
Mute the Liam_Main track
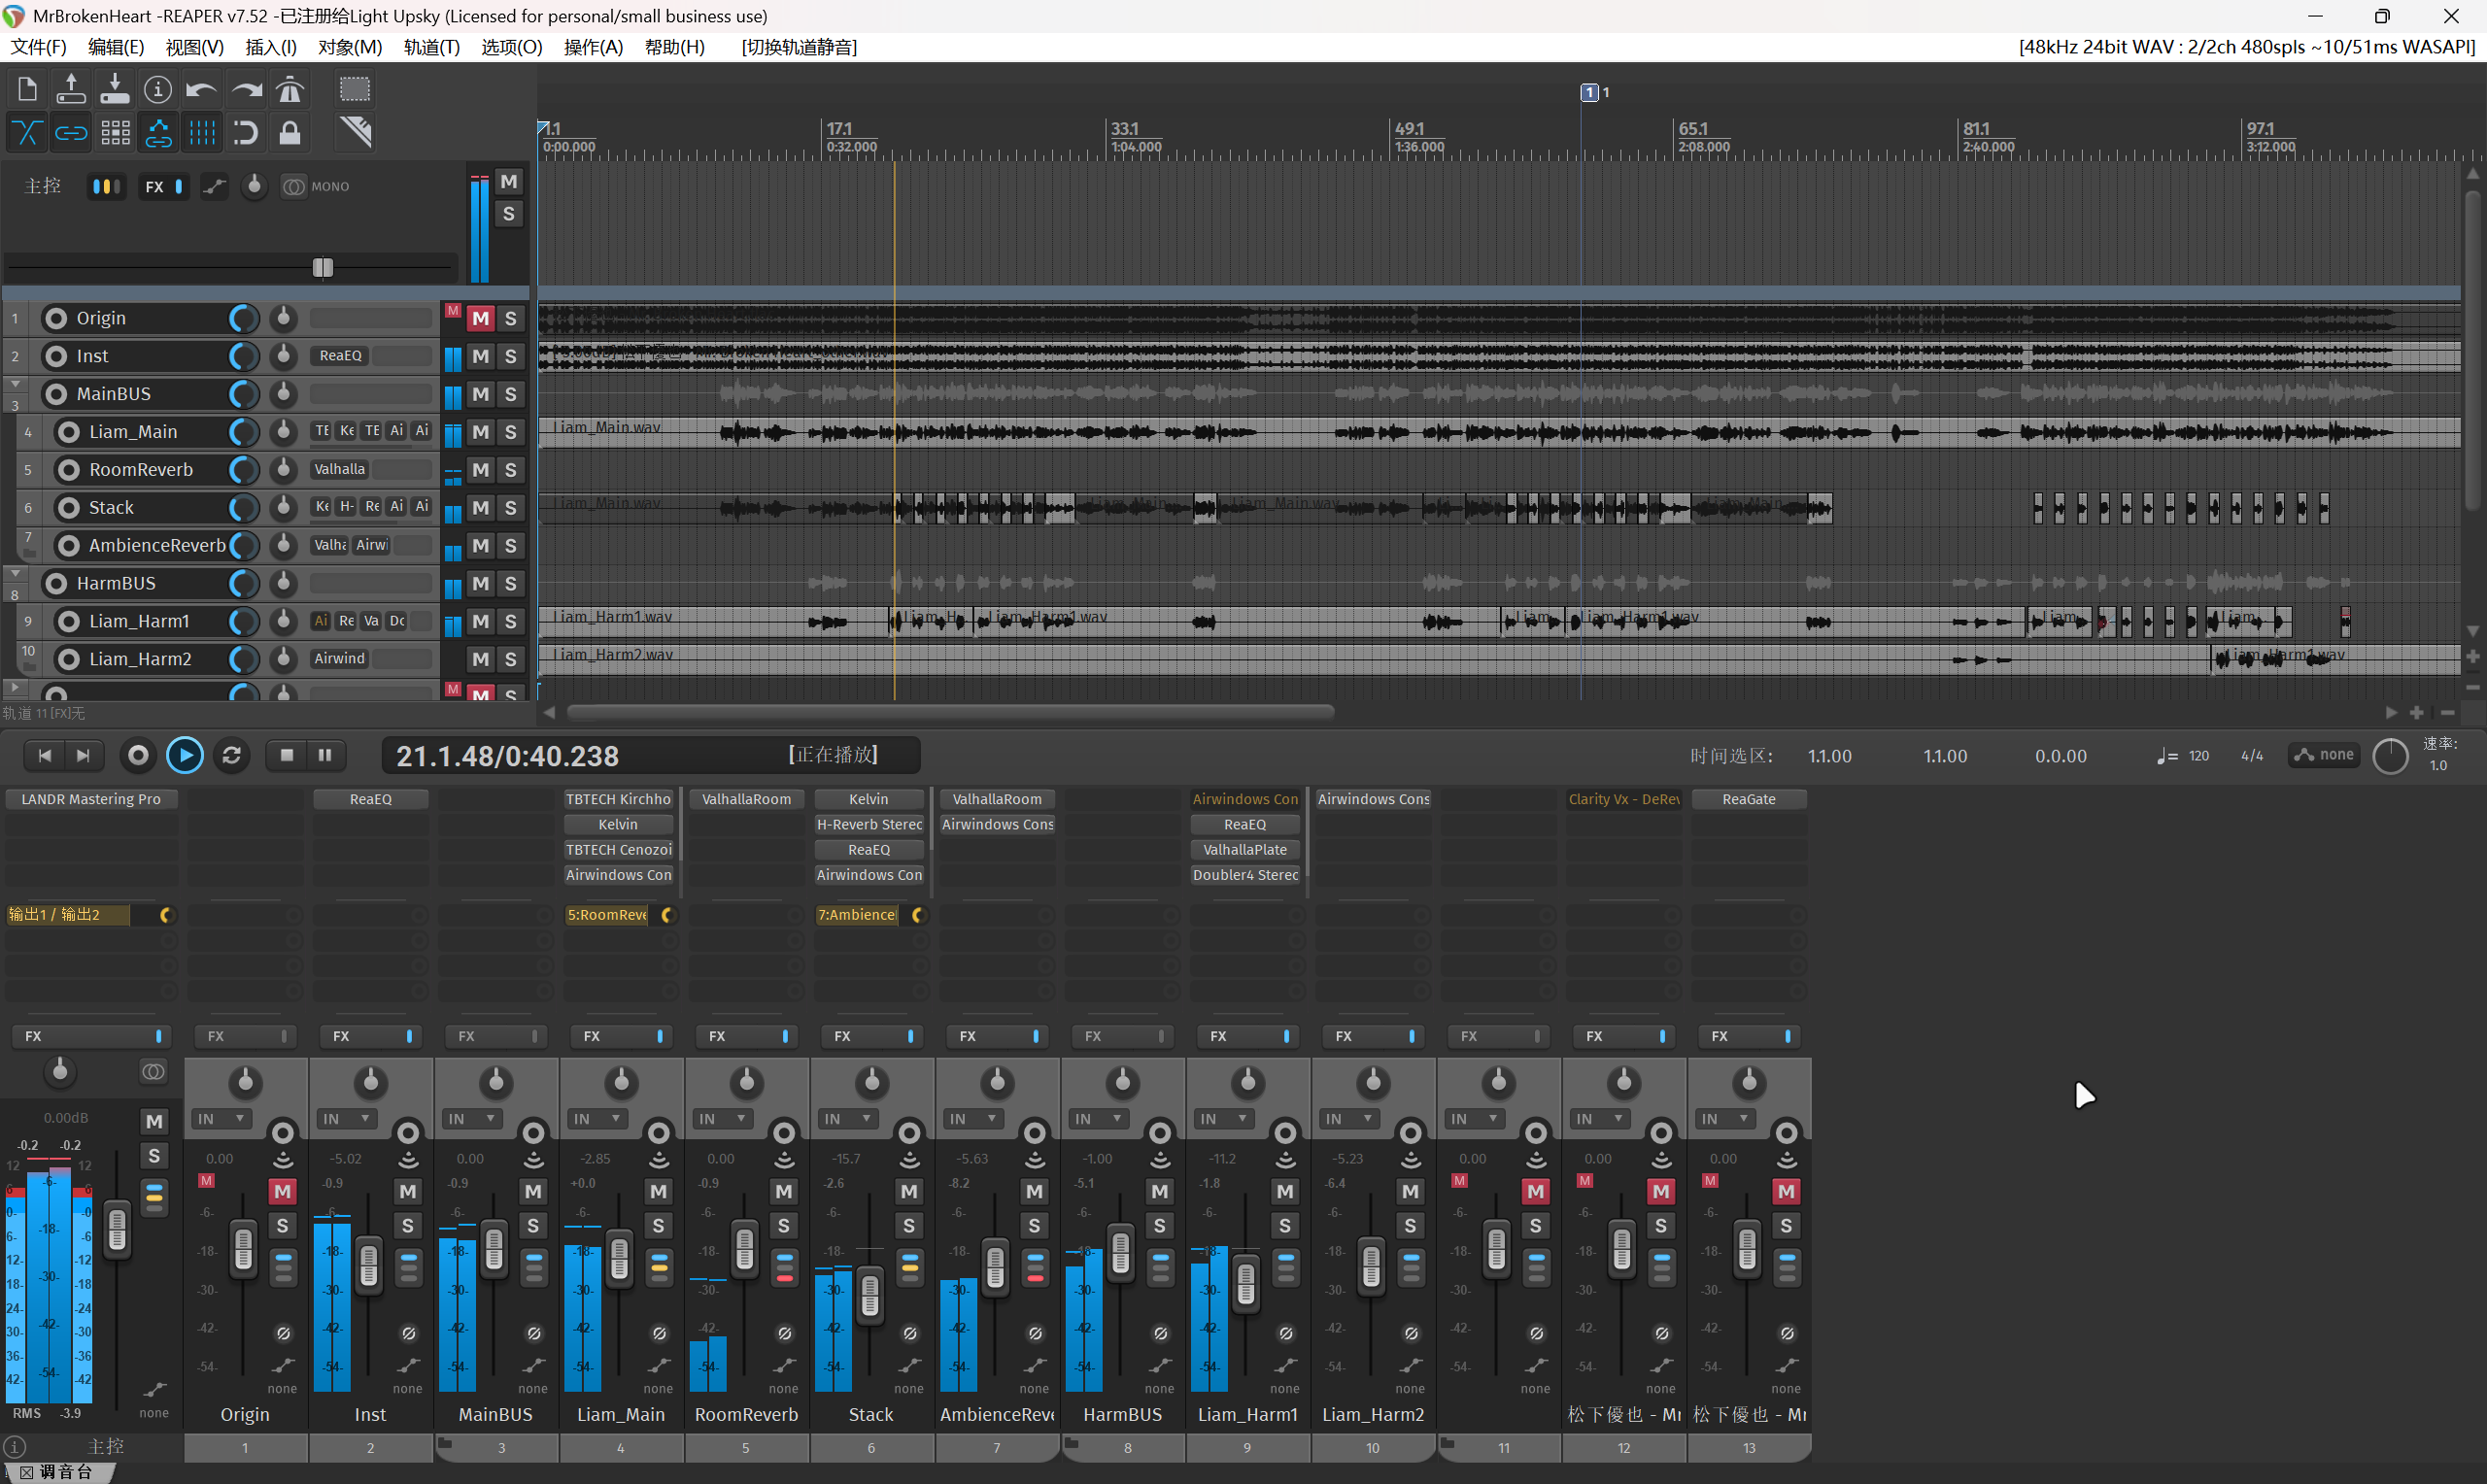tap(481, 432)
